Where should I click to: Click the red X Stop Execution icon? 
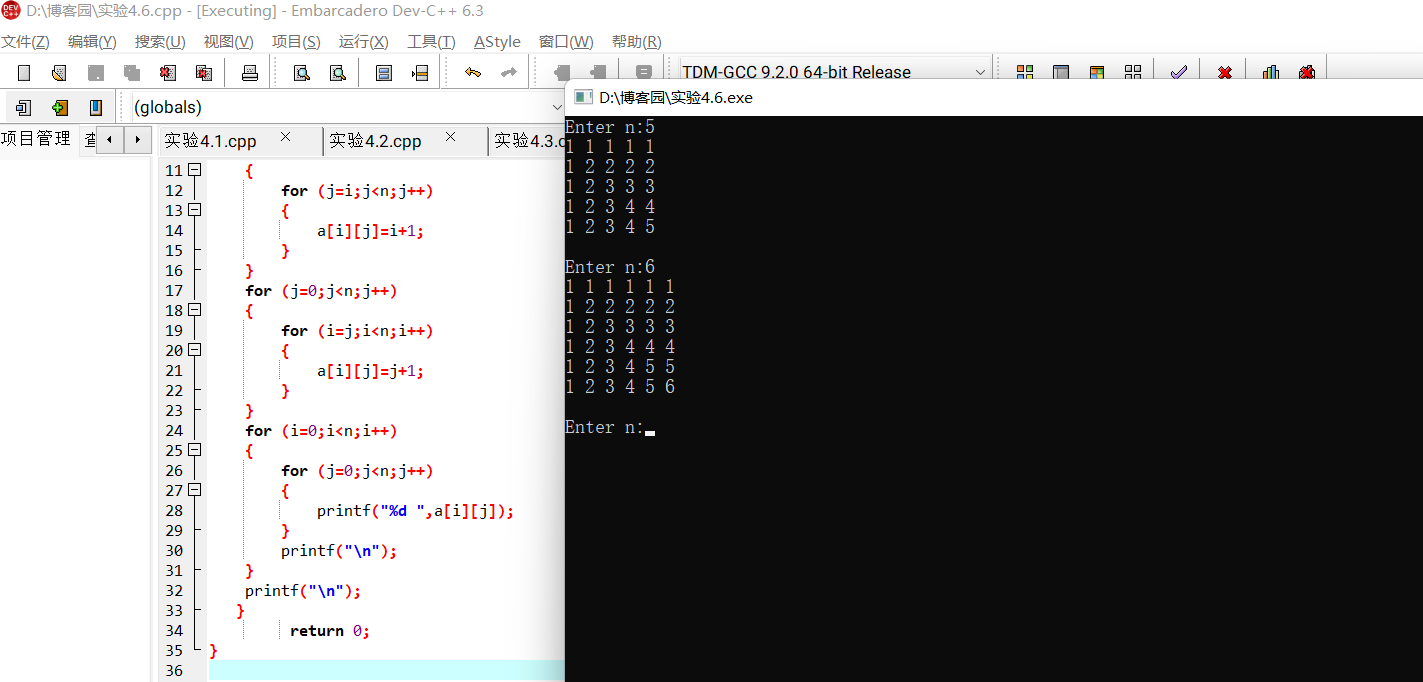(1224, 73)
